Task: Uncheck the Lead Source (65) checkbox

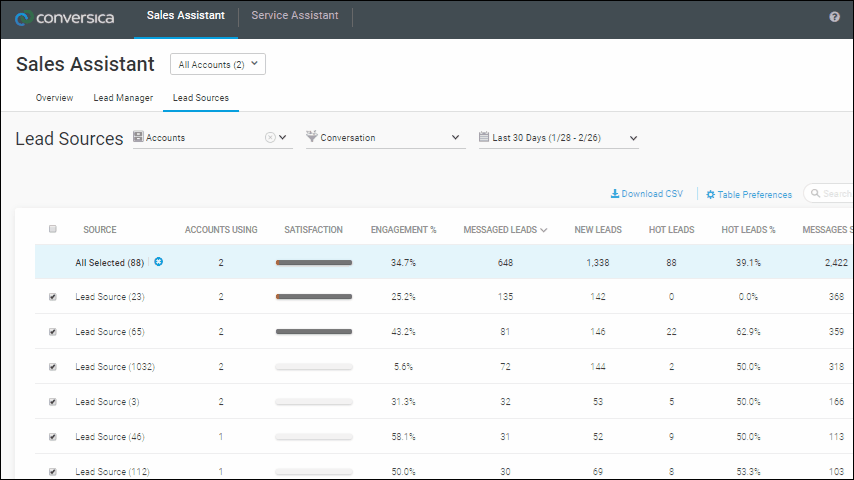Action: click(53, 332)
